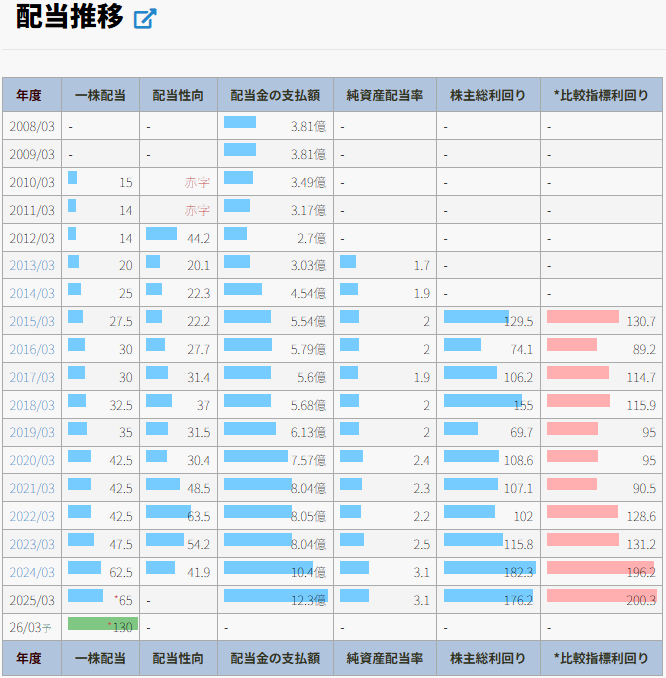Open the 2020/03 fiscal year link
The width and height of the screenshot is (666, 678).
tap(32, 460)
